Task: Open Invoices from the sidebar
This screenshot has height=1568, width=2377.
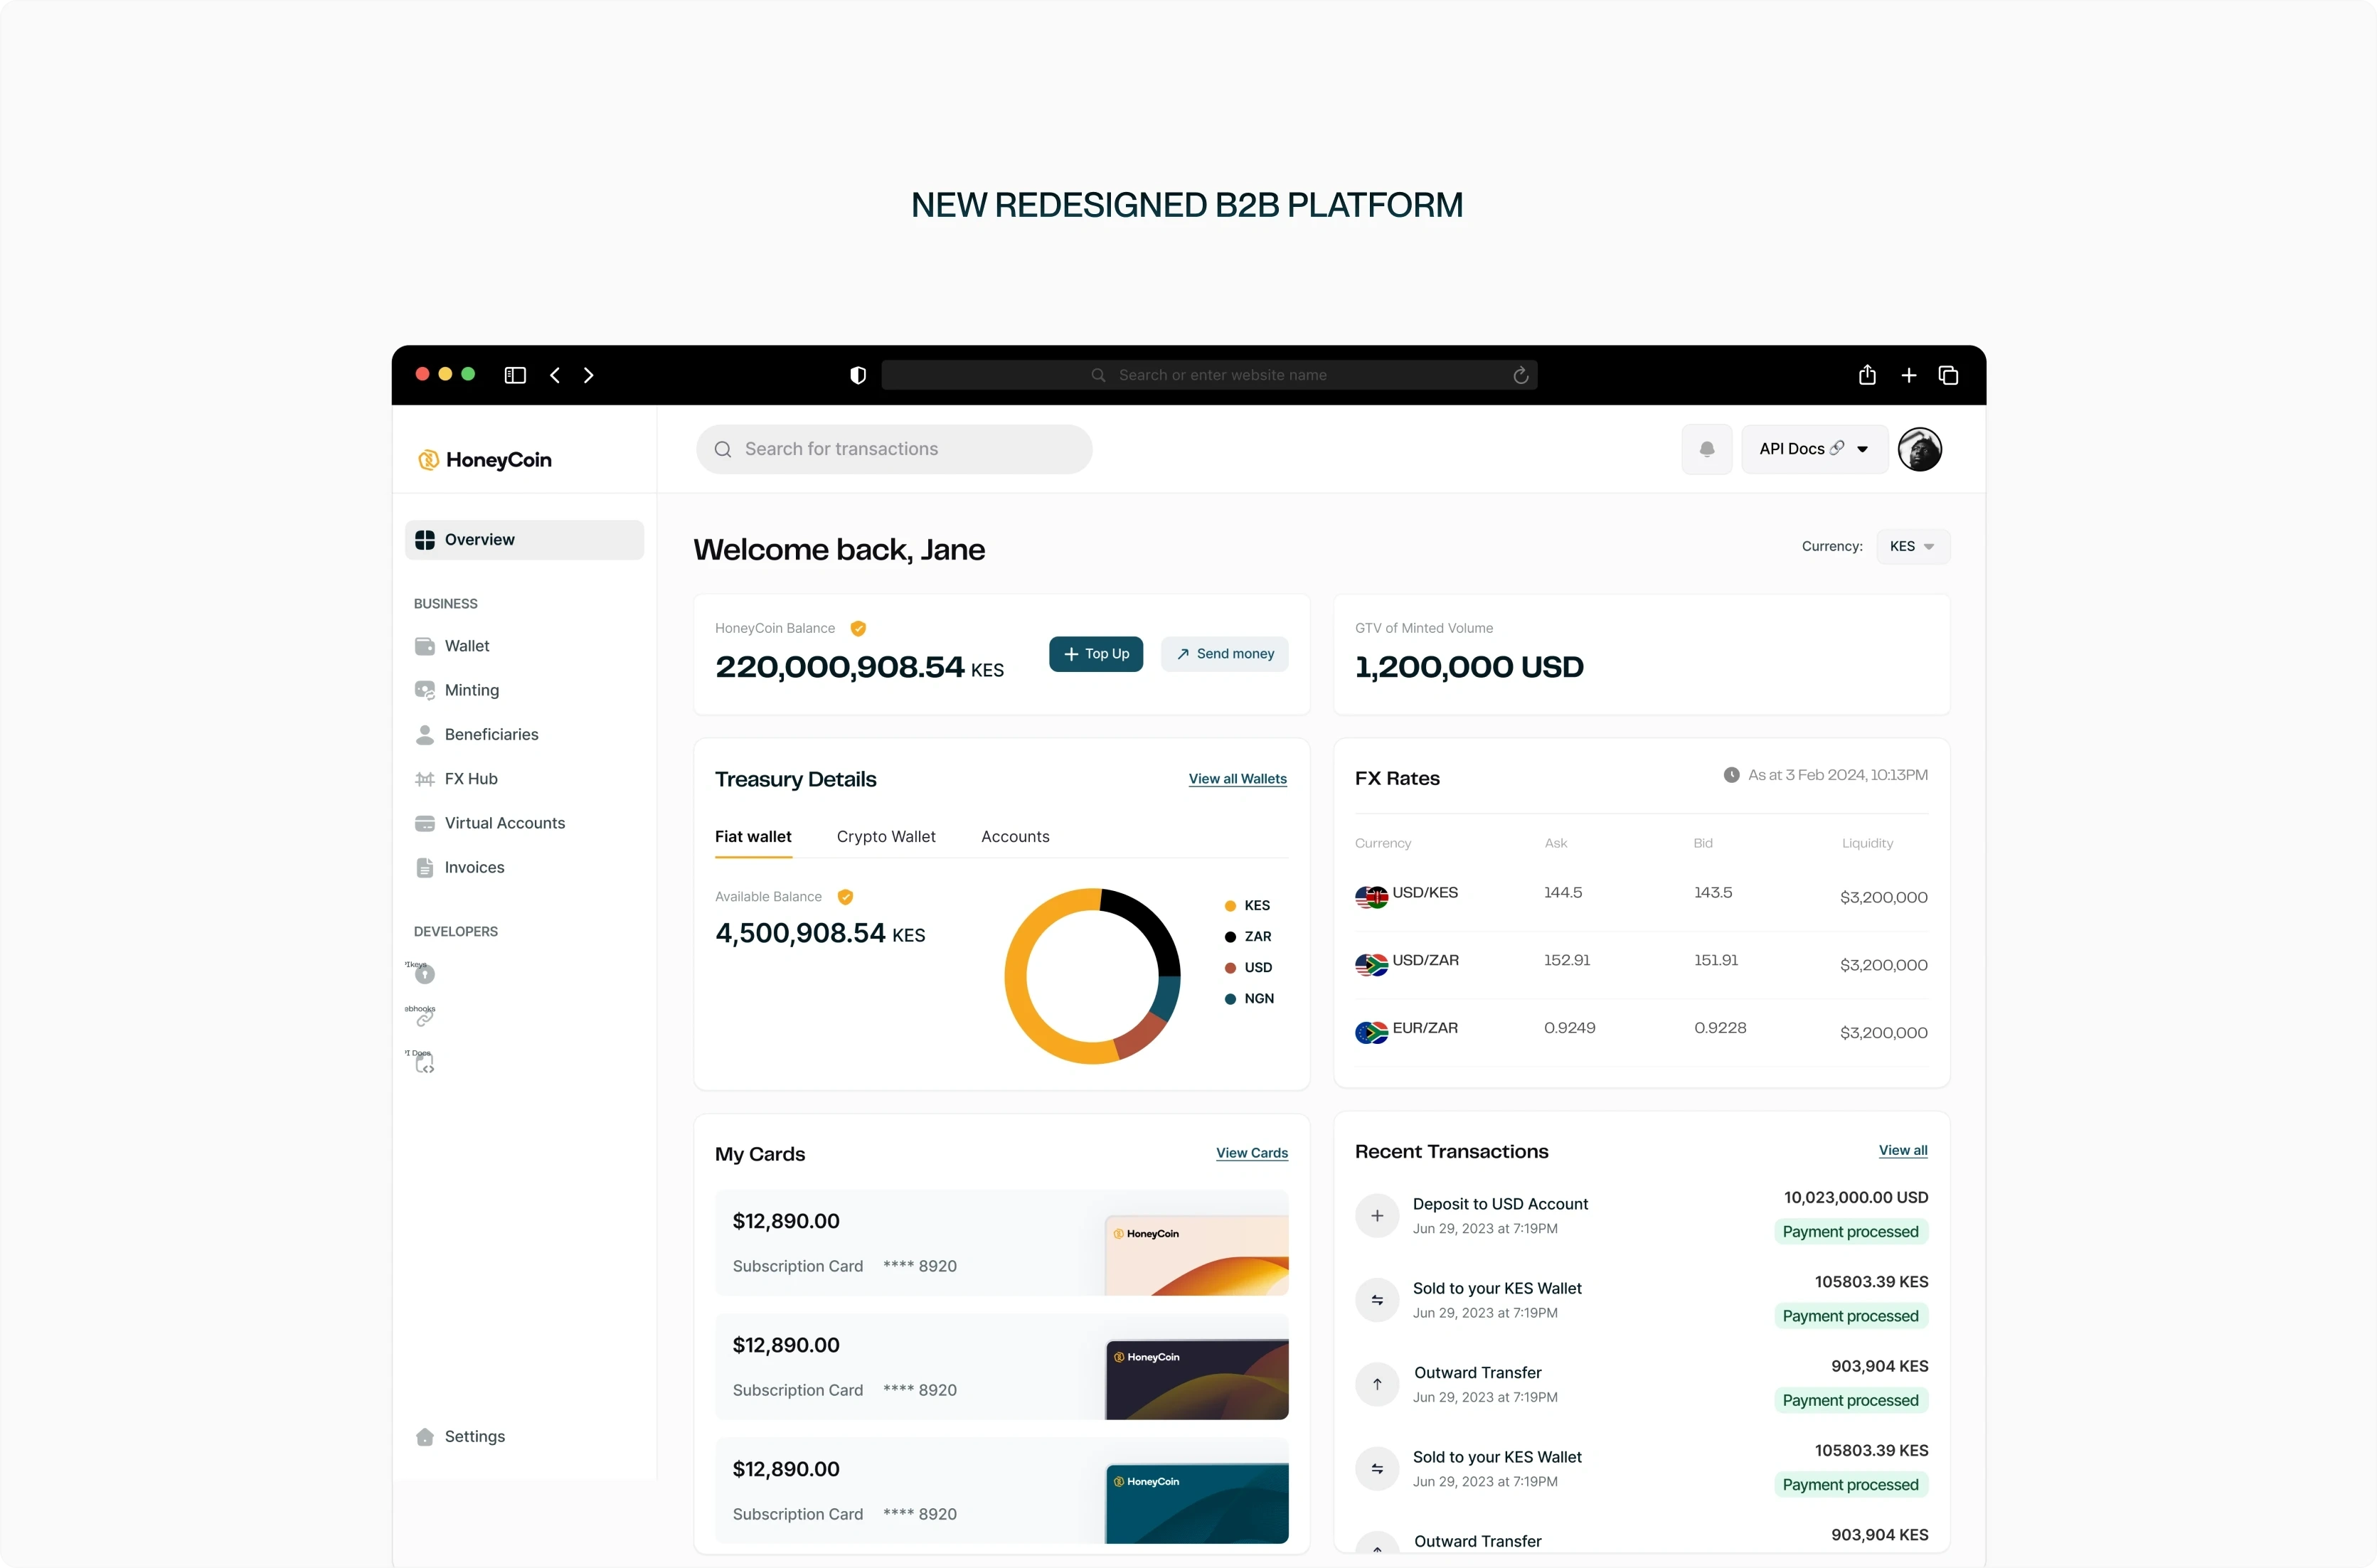Action: coord(474,867)
